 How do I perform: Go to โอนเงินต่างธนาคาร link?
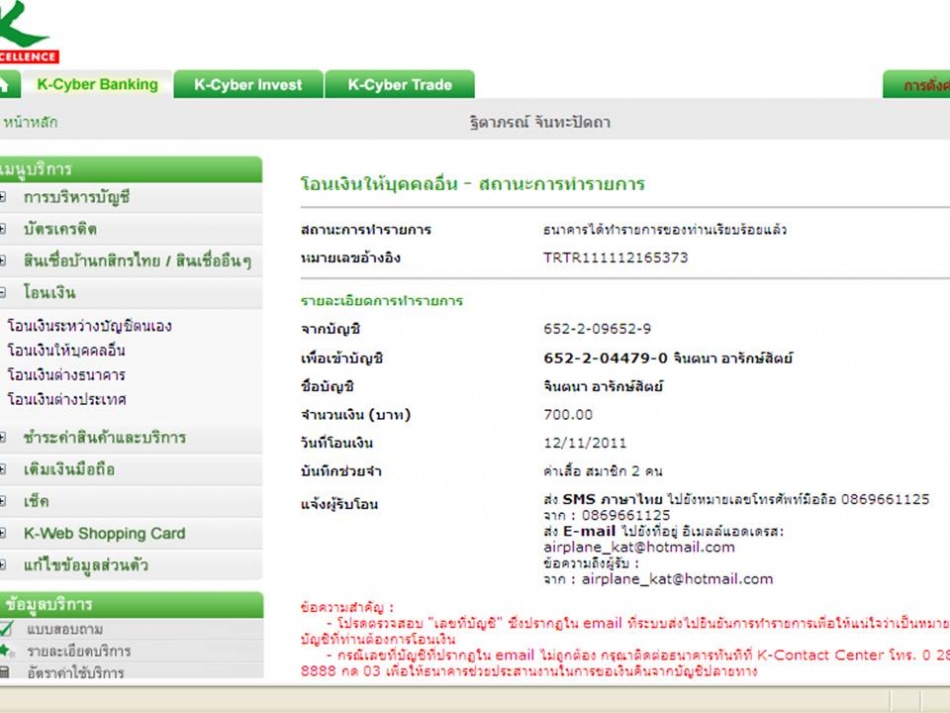click(66, 375)
